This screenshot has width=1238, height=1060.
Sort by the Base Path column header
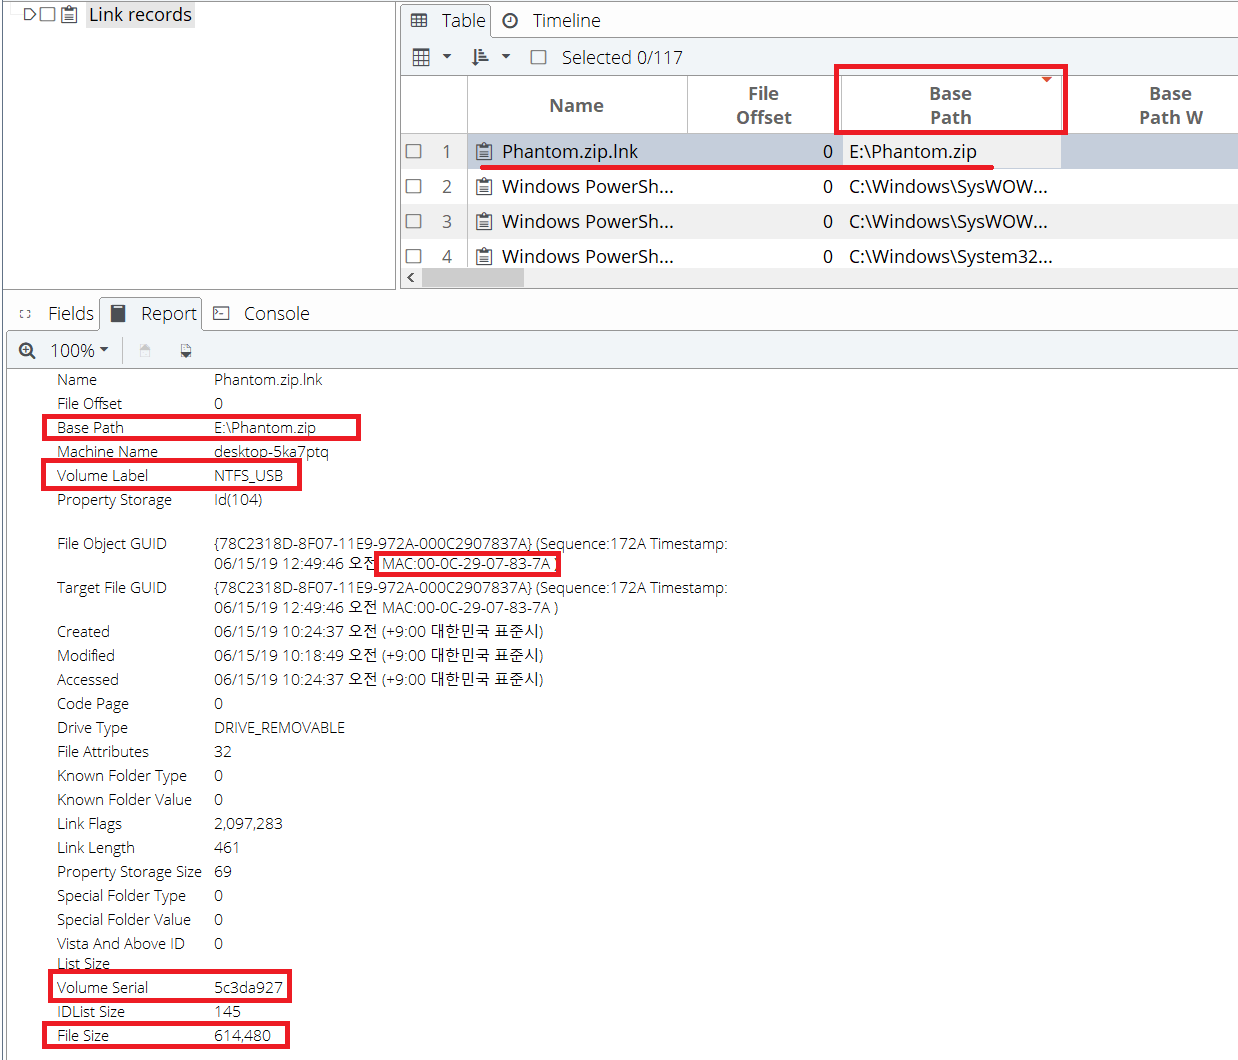pyautogui.click(x=950, y=105)
